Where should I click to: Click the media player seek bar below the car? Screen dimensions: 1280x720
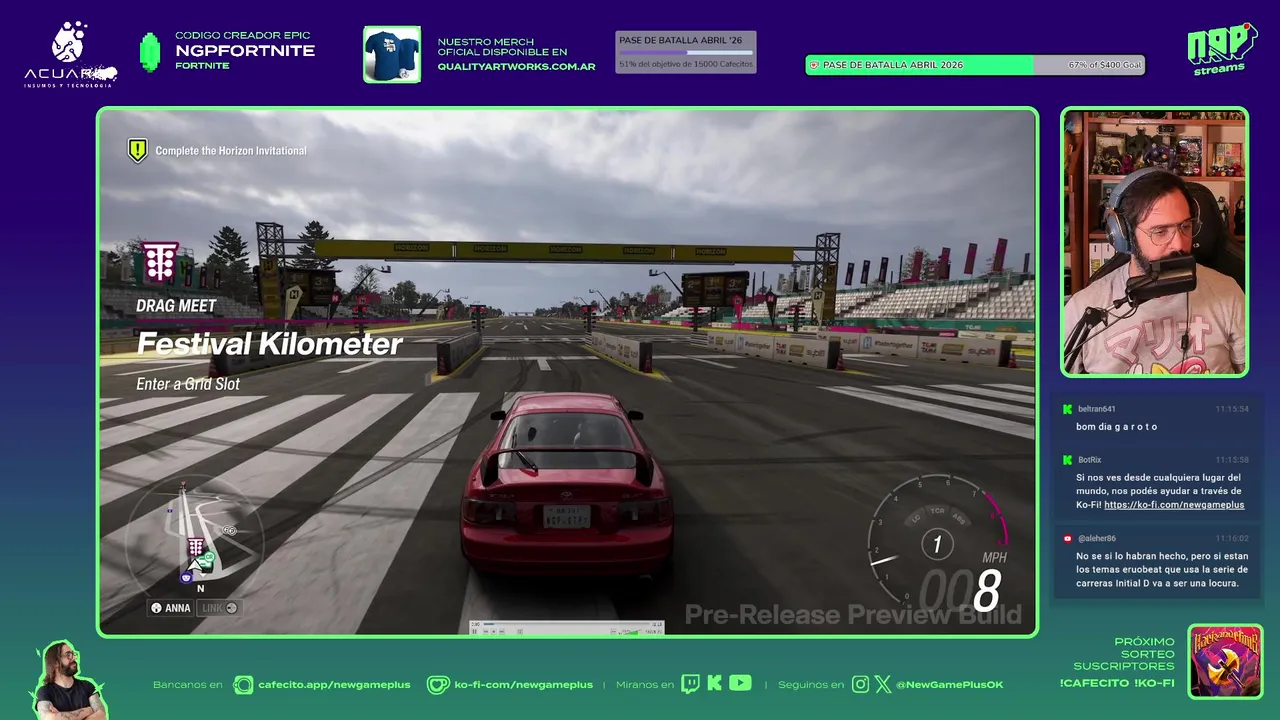[567, 624]
